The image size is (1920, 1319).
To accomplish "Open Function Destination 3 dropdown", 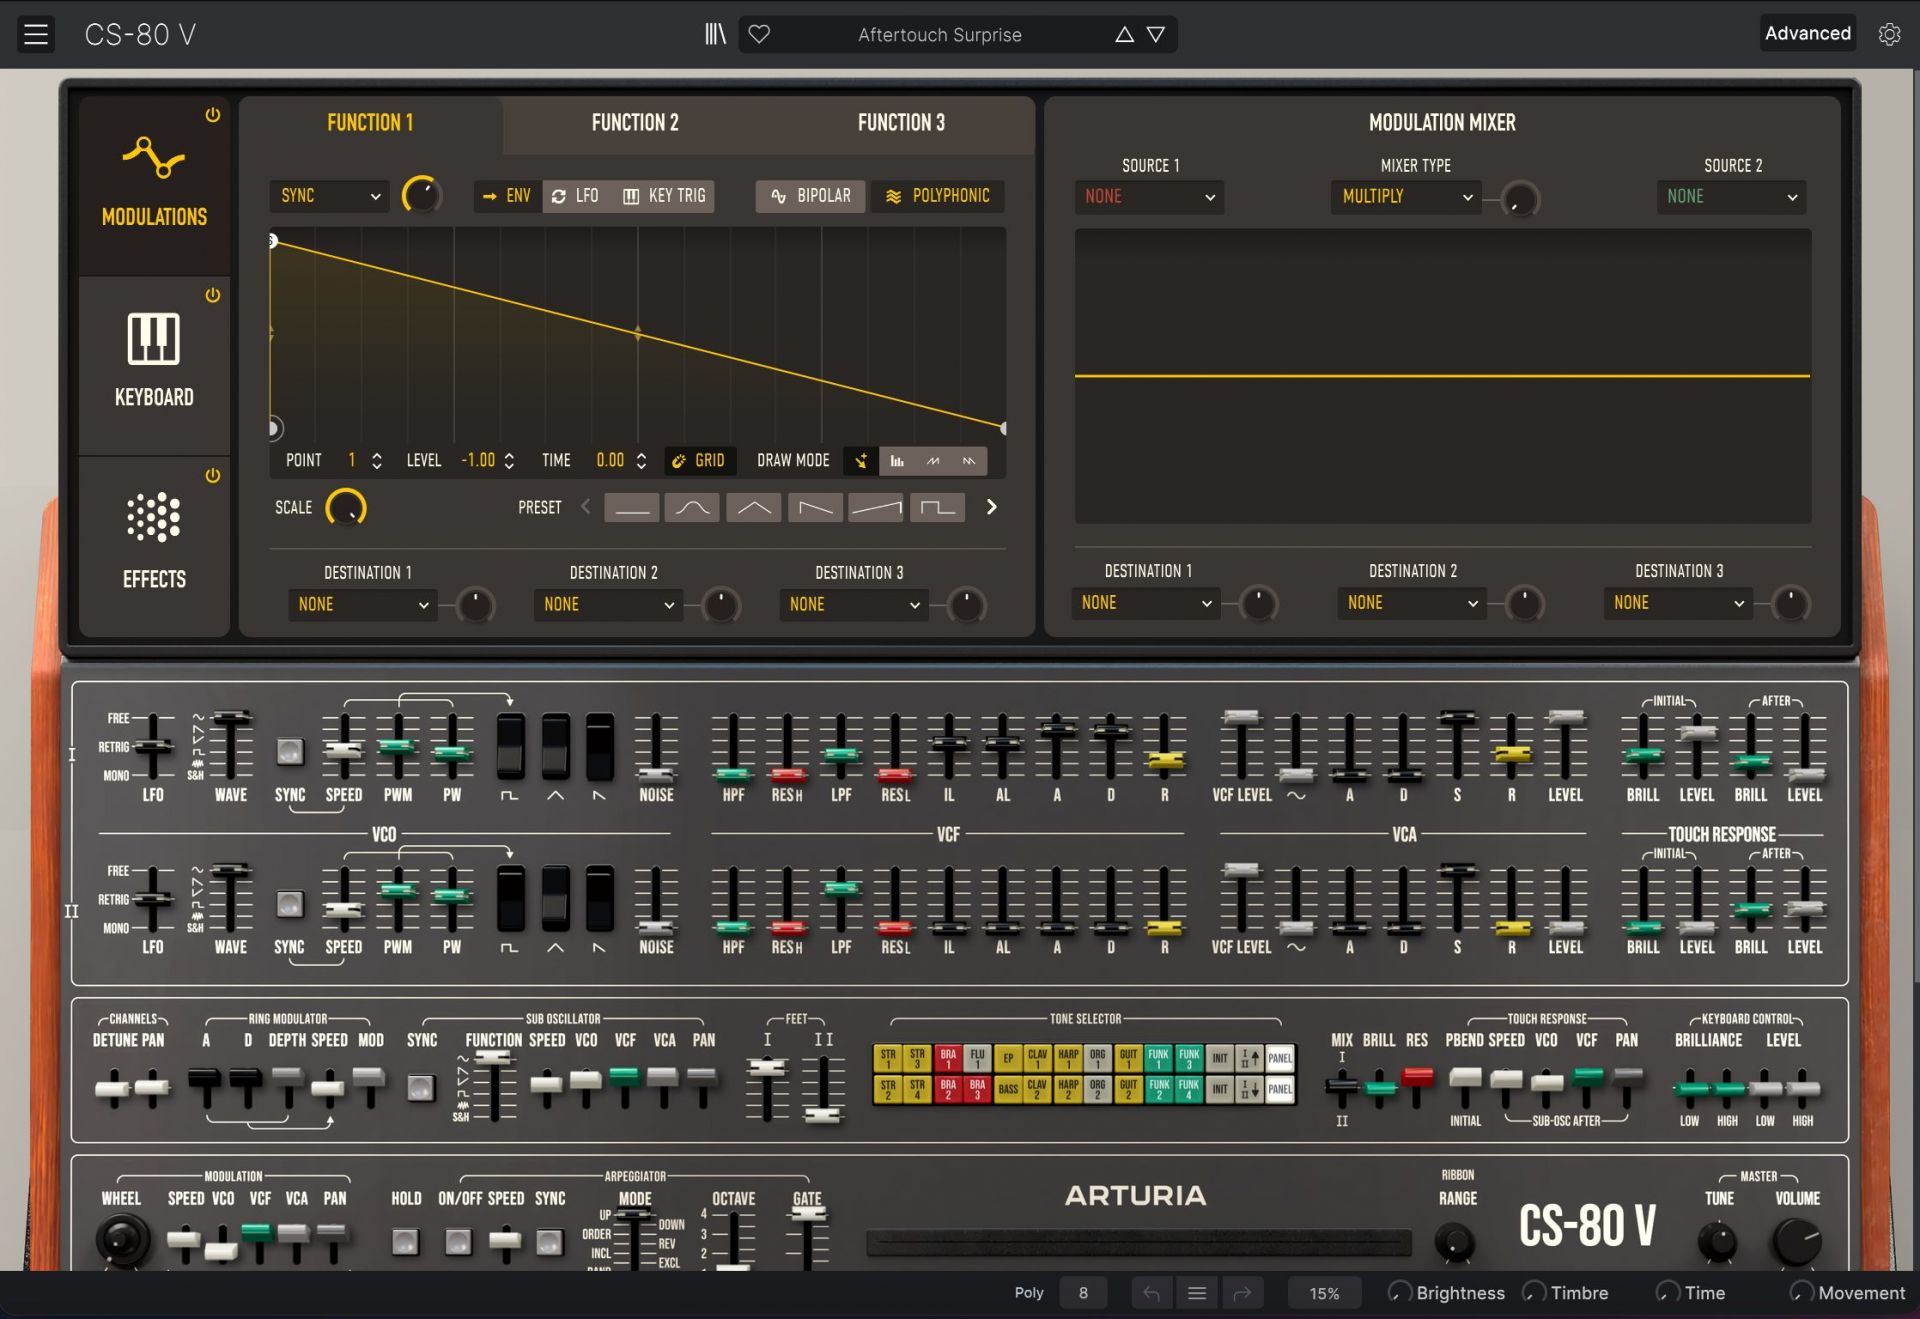I will [854, 605].
